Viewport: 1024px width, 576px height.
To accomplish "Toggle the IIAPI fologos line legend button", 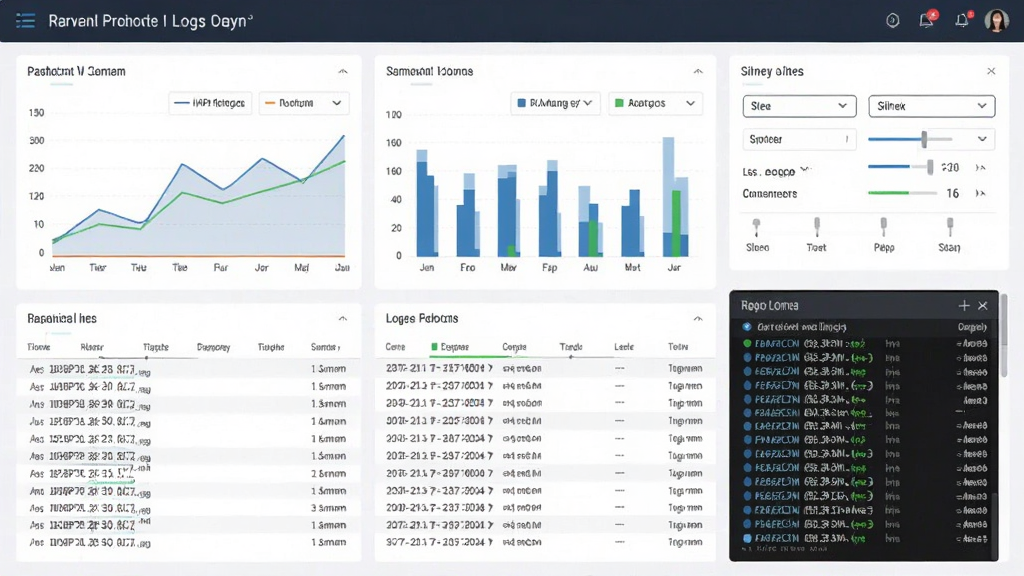I will pyautogui.click(x=210, y=103).
